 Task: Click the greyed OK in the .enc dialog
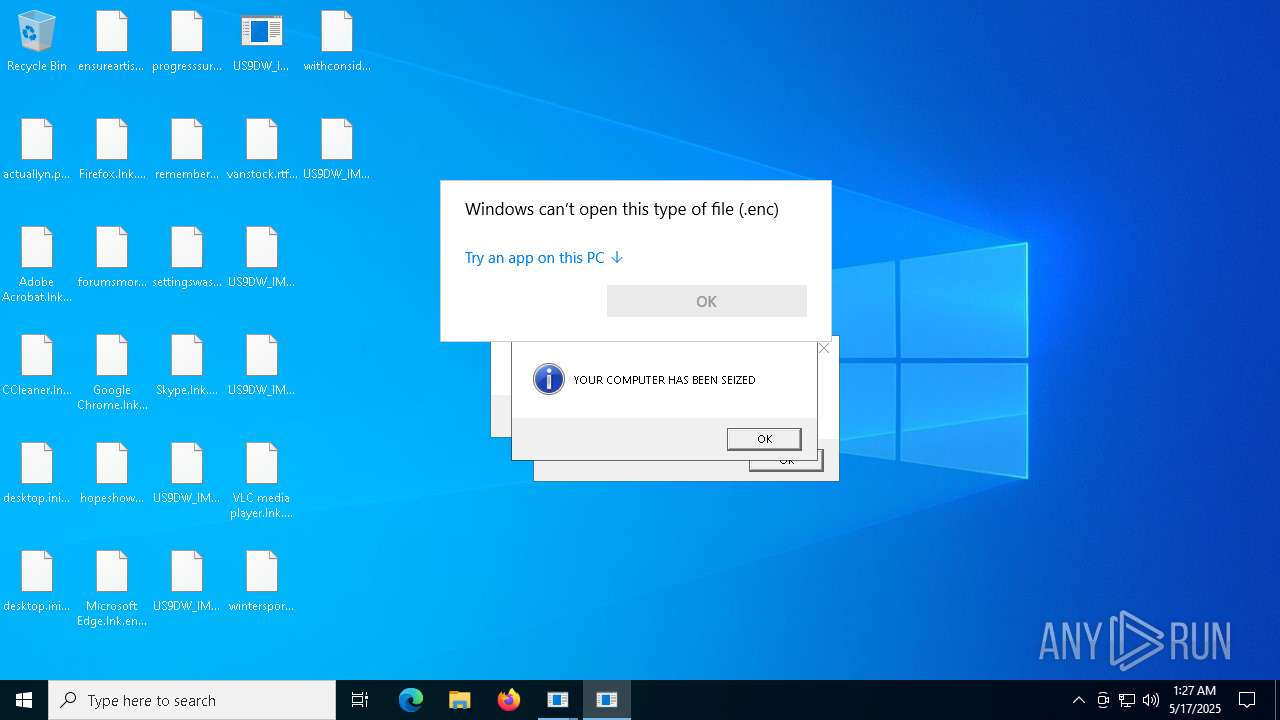click(706, 301)
